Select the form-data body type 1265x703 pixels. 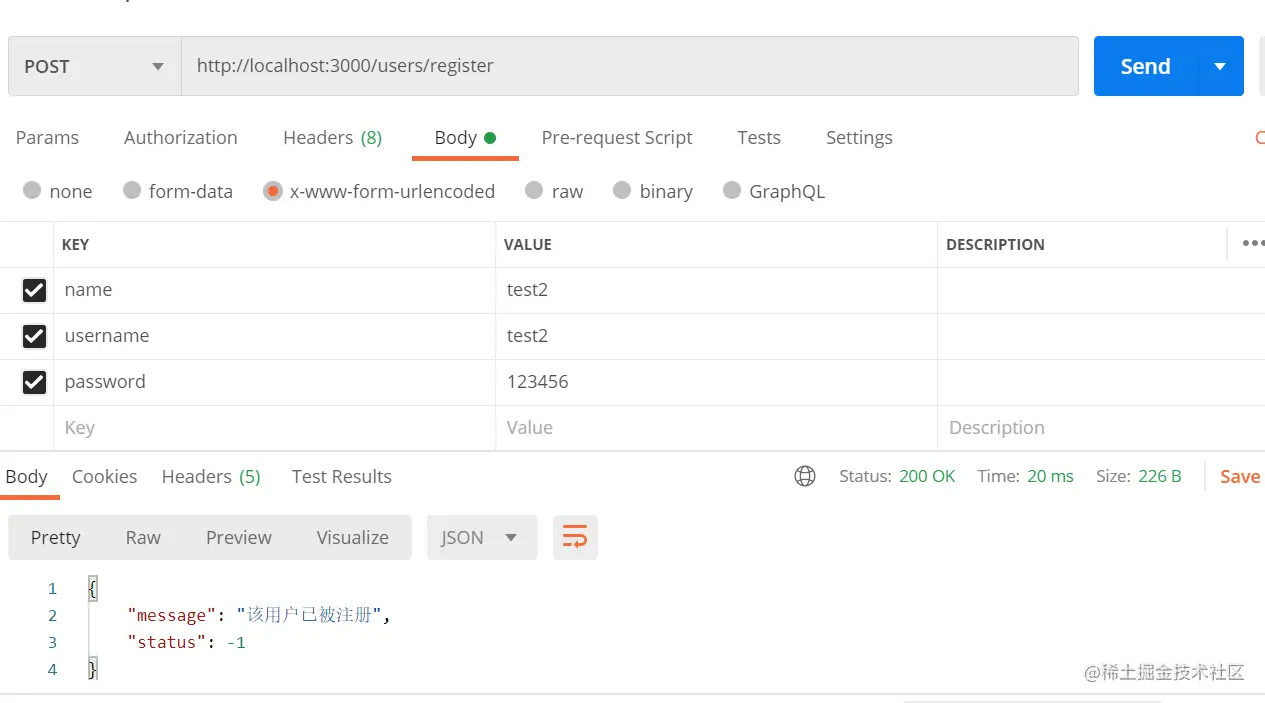pyautogui.click(x=178, y=191)
